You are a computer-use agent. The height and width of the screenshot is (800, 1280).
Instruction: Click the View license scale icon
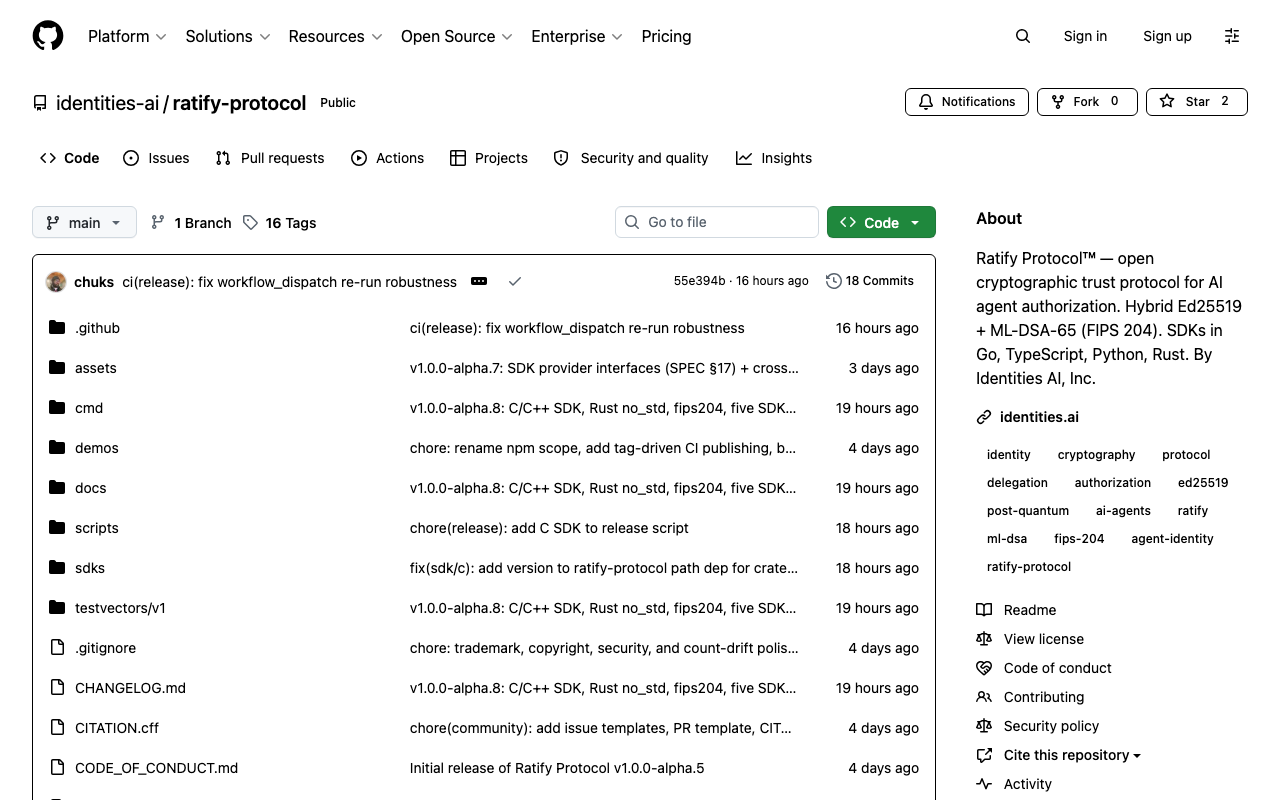[984, 639]
